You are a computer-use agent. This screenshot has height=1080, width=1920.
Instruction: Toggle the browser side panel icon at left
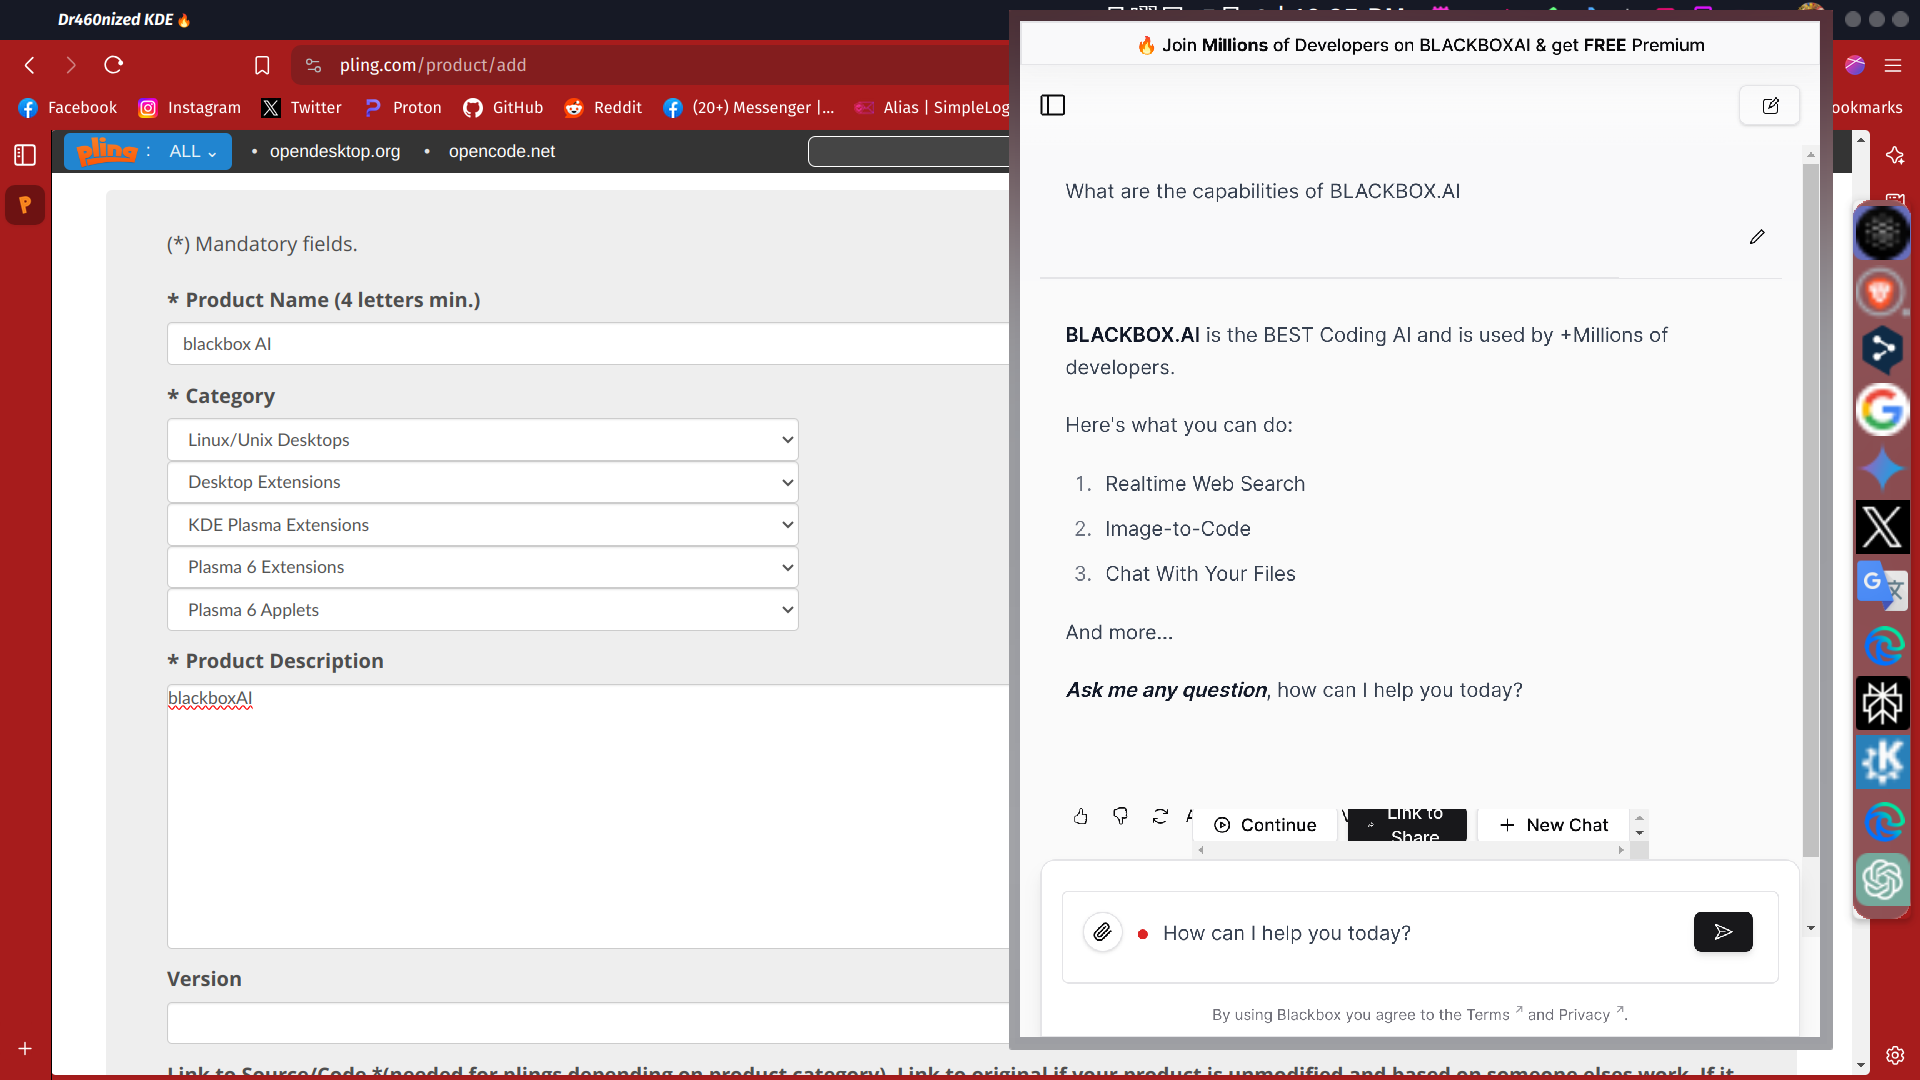(x=25, y=155)
